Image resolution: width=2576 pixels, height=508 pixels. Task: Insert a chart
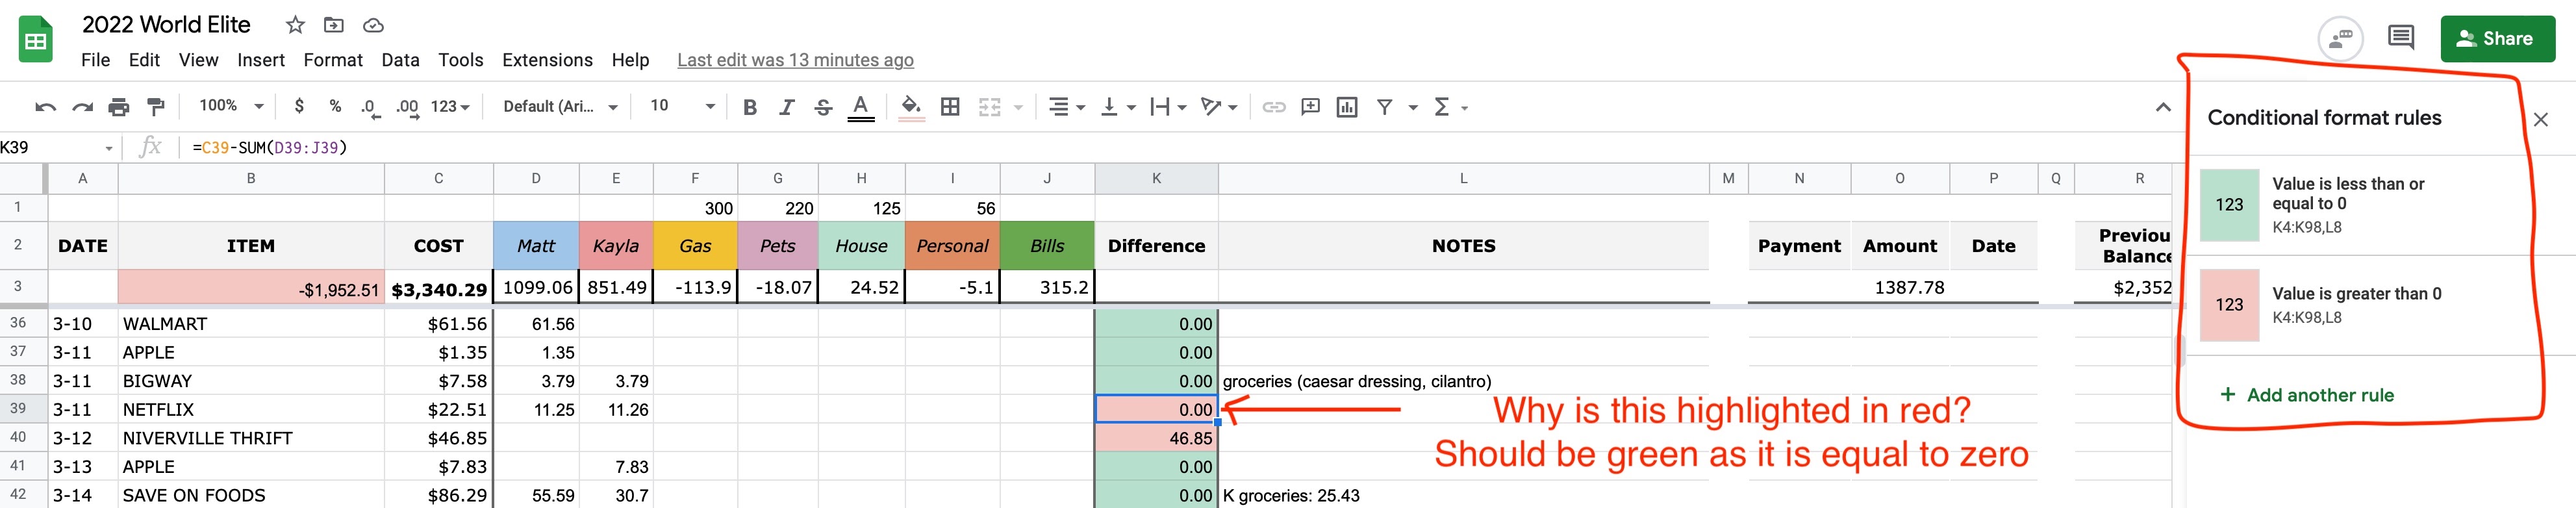1347,107
